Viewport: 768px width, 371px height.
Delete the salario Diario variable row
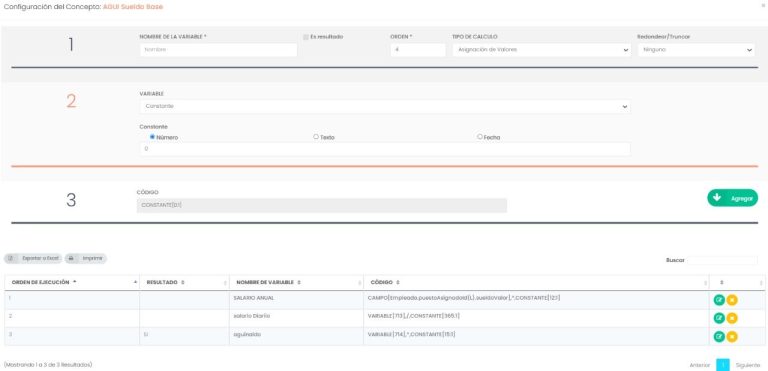(x=732, y=318)
